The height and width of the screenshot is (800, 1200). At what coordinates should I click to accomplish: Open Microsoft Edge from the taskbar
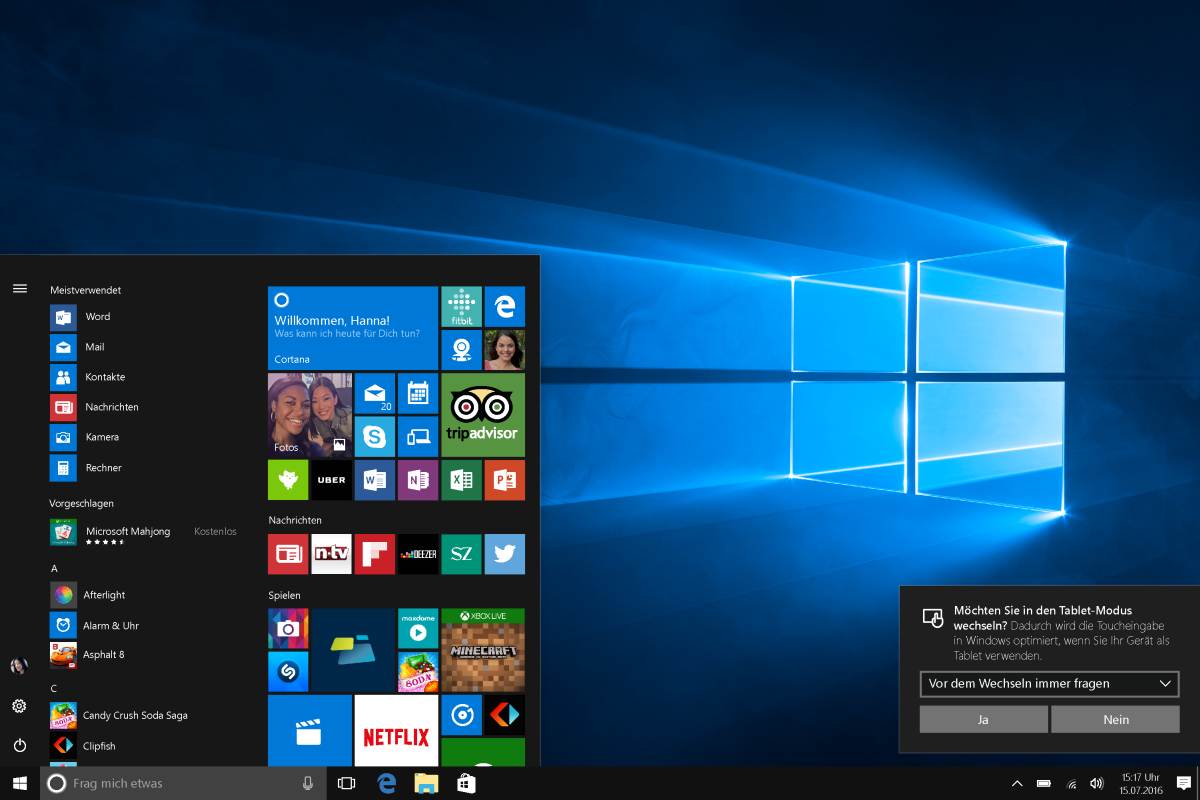click(386, 783)
